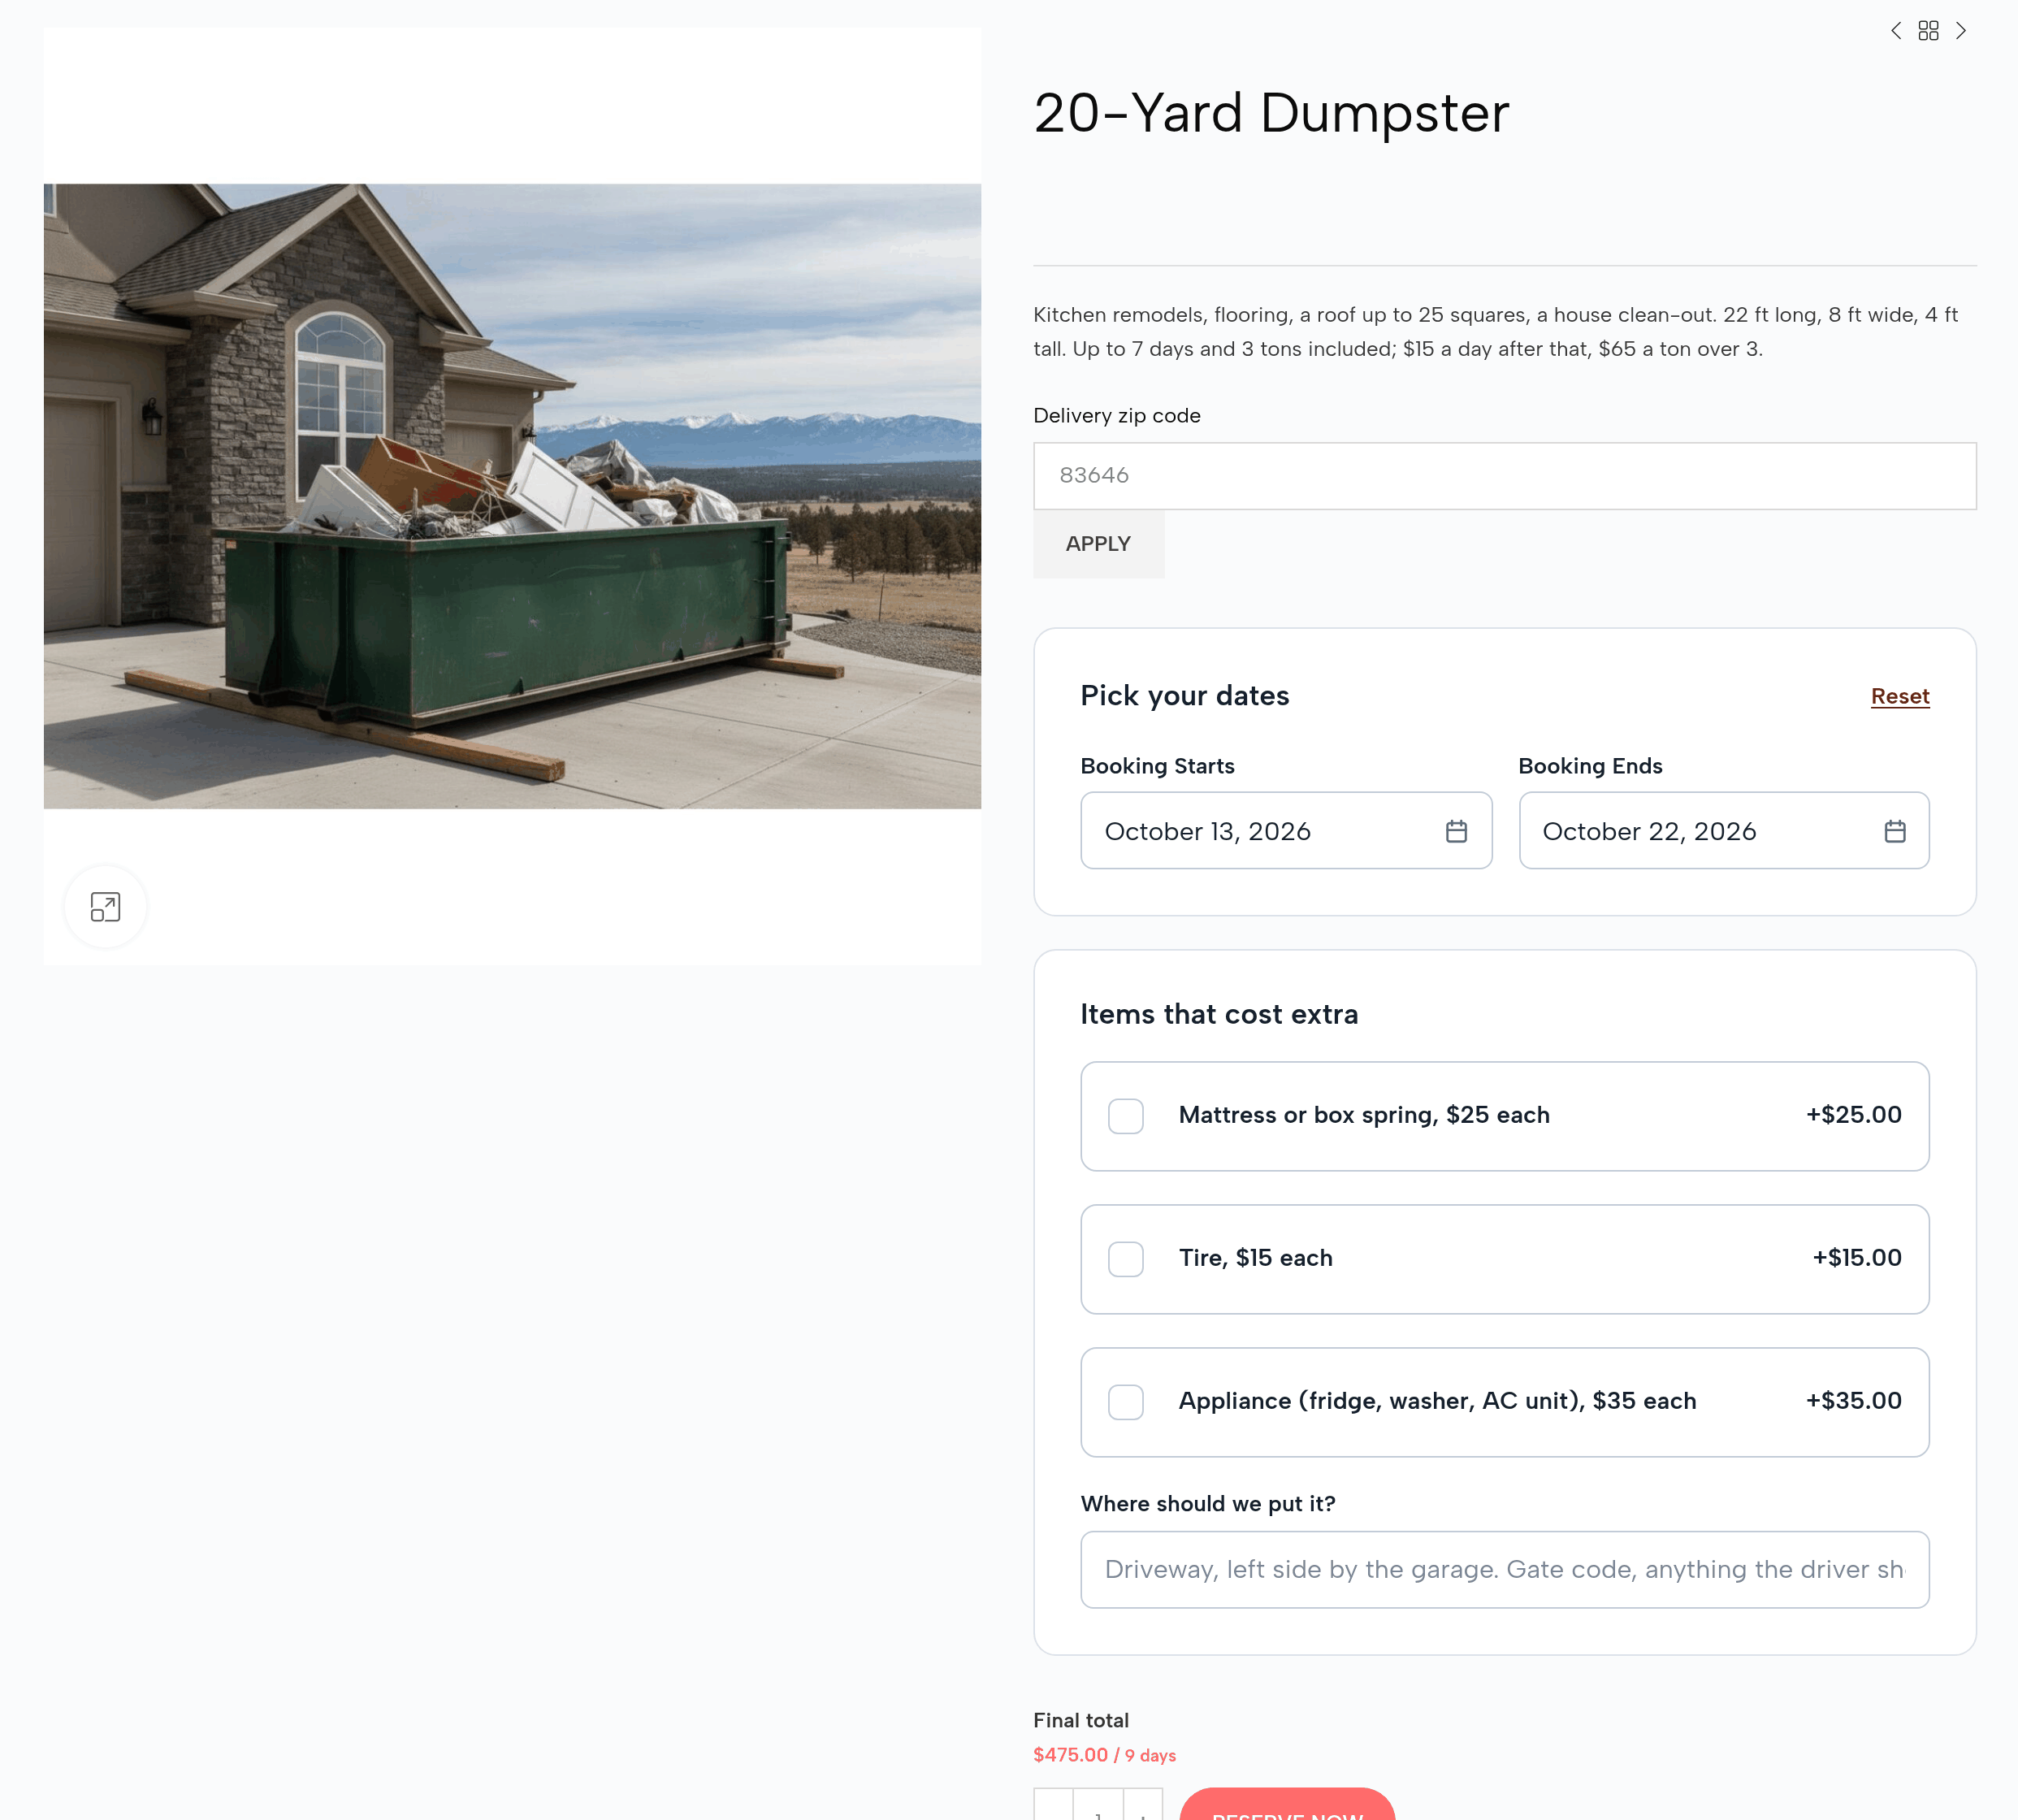Check the Tire $15 each option
Screen dimensions: 2018x1820
click(1125, 1259)
